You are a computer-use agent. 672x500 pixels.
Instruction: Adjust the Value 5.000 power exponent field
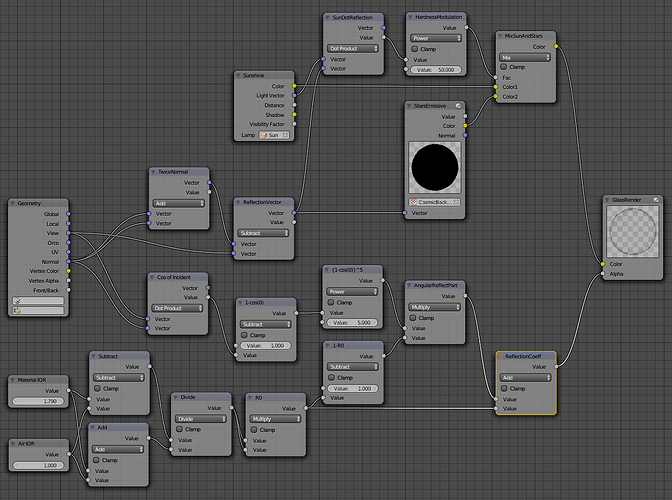click(352, 323)
